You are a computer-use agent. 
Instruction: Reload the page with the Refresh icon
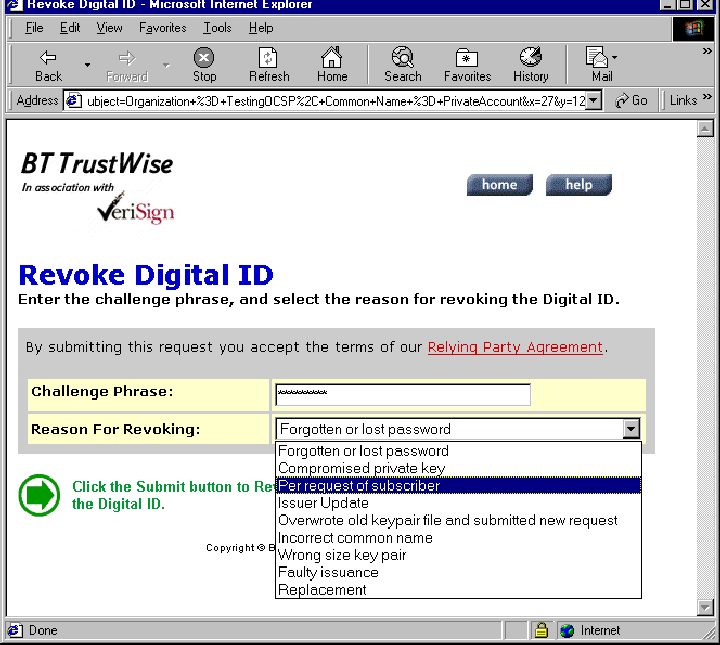(269, 58)
